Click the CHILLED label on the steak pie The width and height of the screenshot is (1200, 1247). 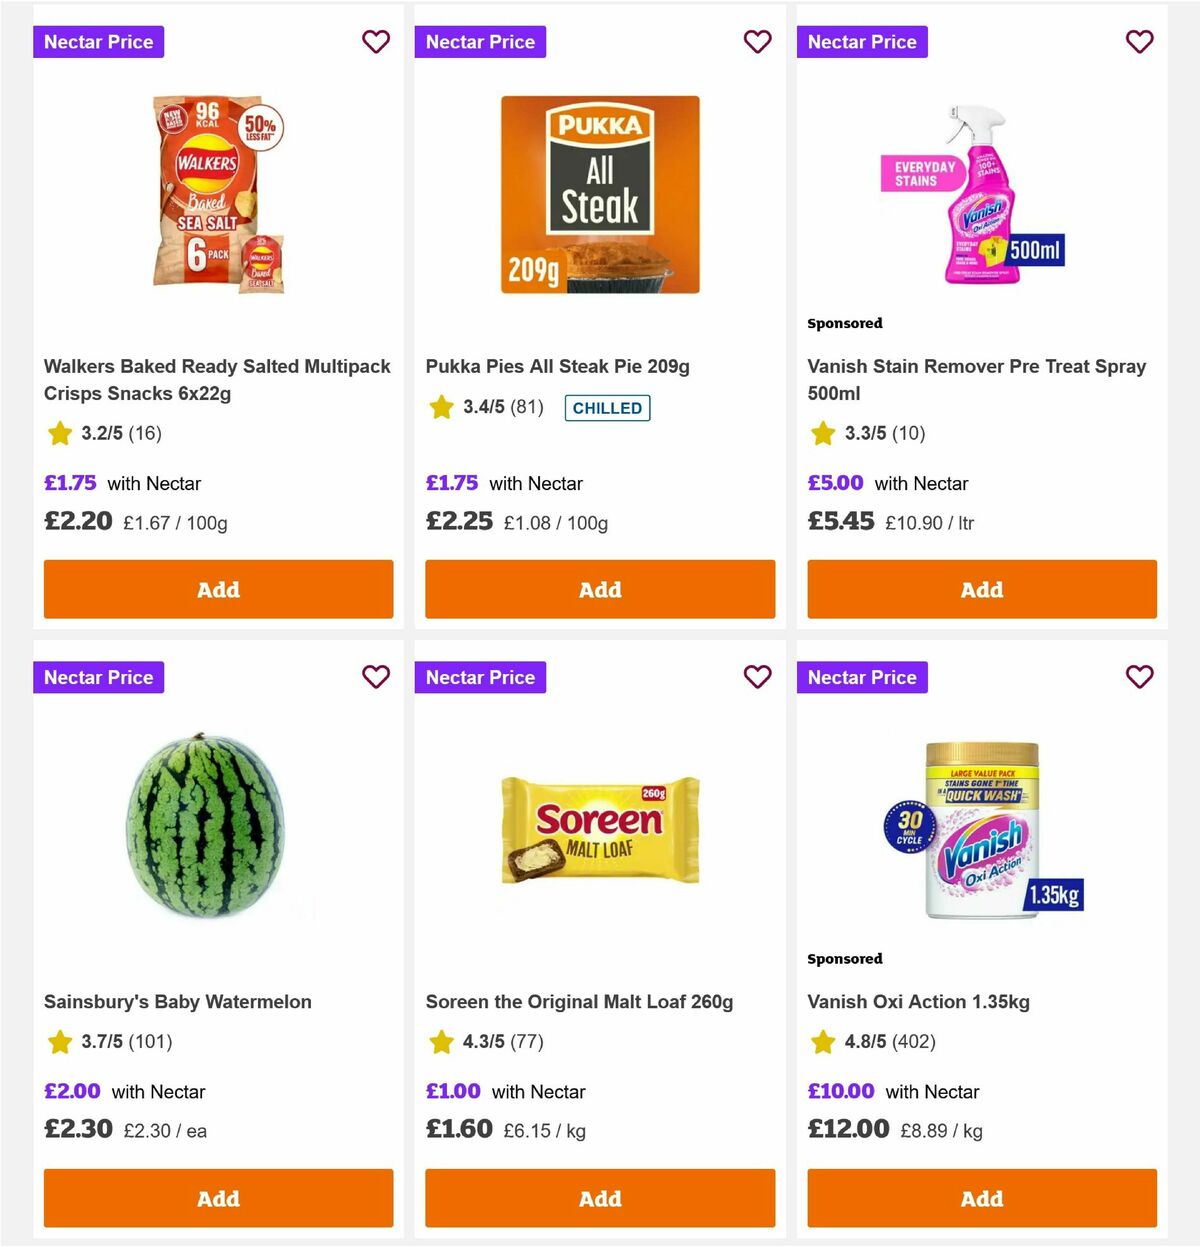(607, 408)
